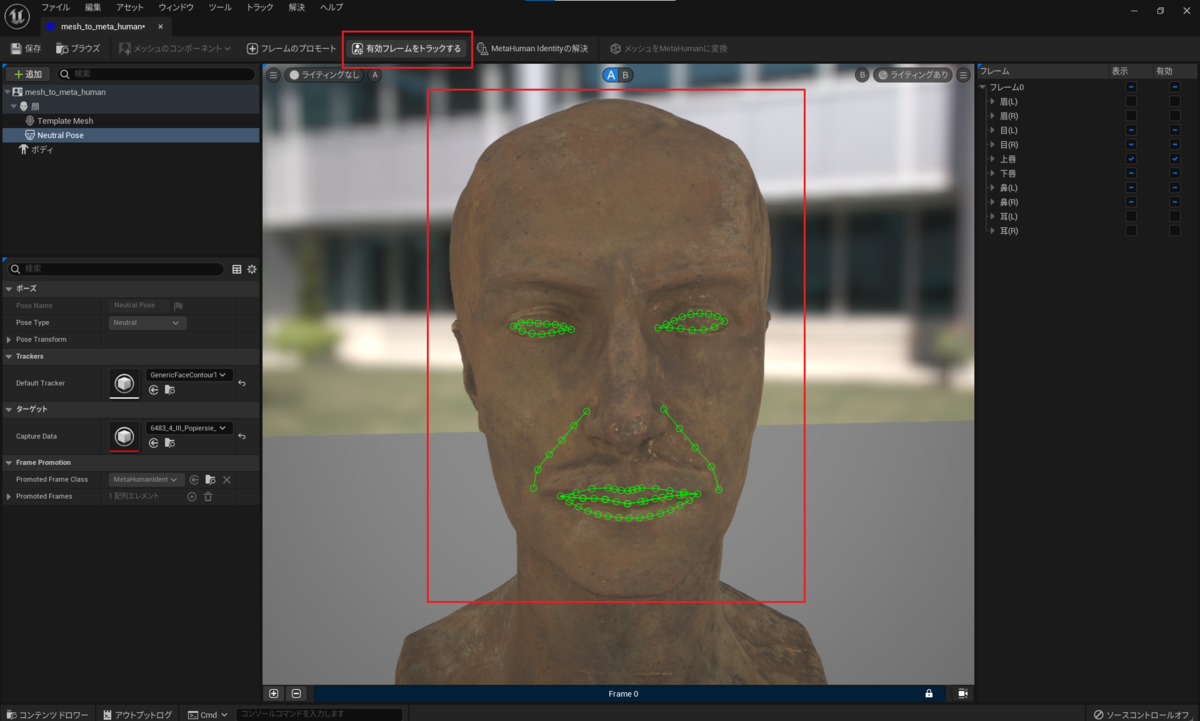Open the 編集 menu
The height and width of the screenshot is (721, 1200).
93,7
